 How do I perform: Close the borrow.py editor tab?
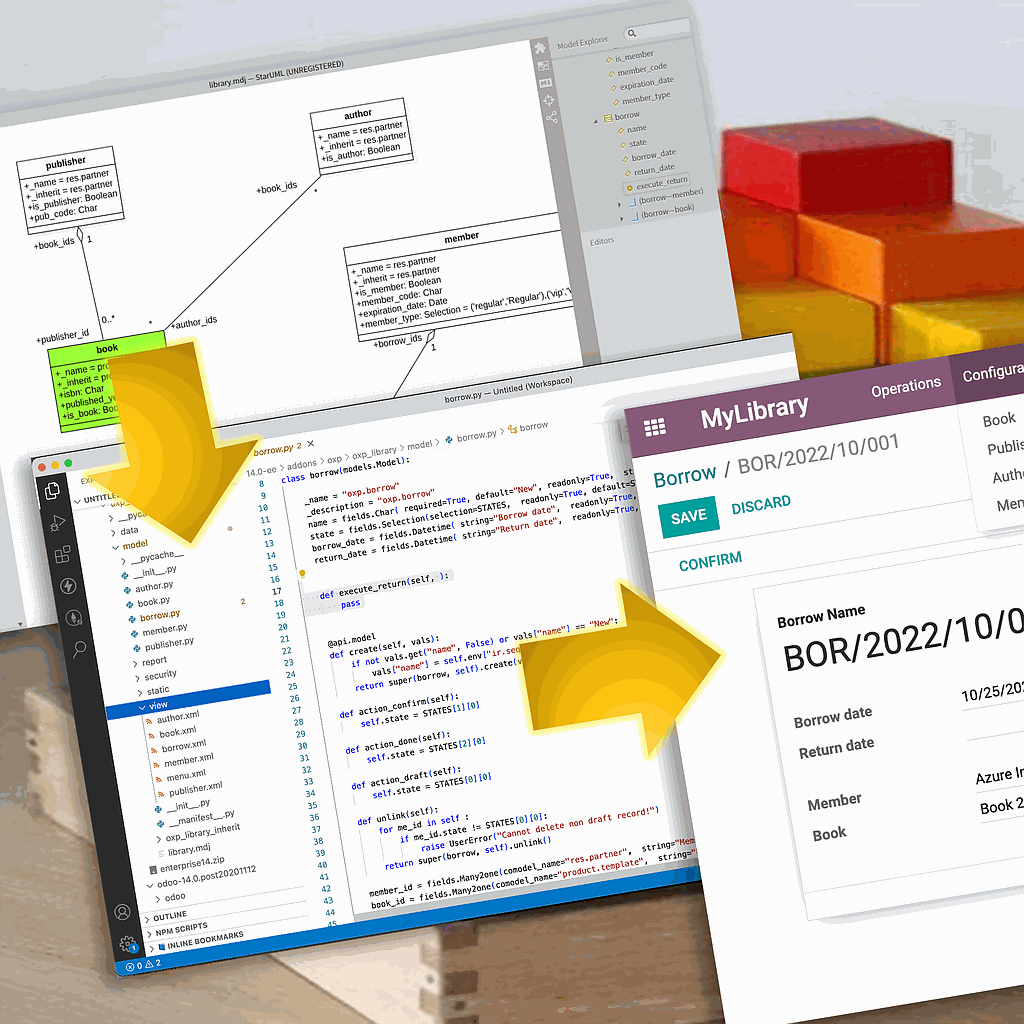click(x=311, y=443)
